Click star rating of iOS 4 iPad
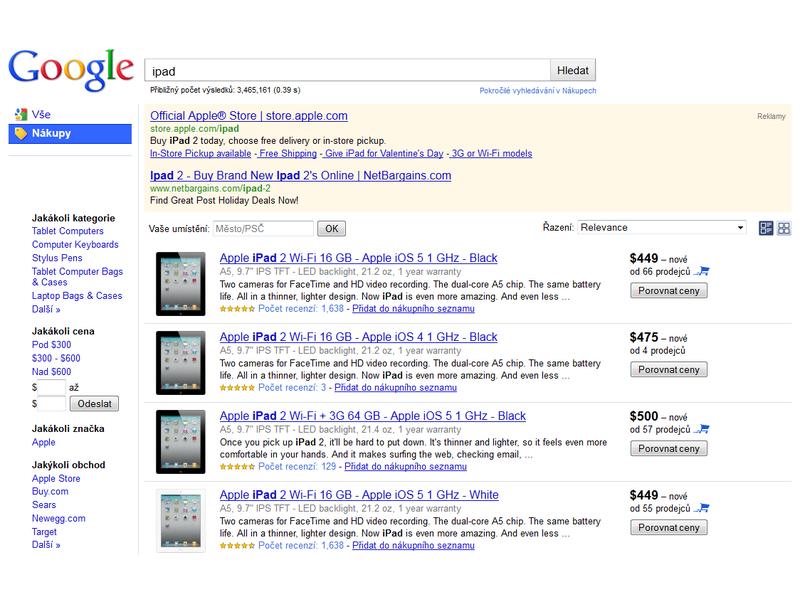This screenshot has height=600, width=800. coord(237,388)
